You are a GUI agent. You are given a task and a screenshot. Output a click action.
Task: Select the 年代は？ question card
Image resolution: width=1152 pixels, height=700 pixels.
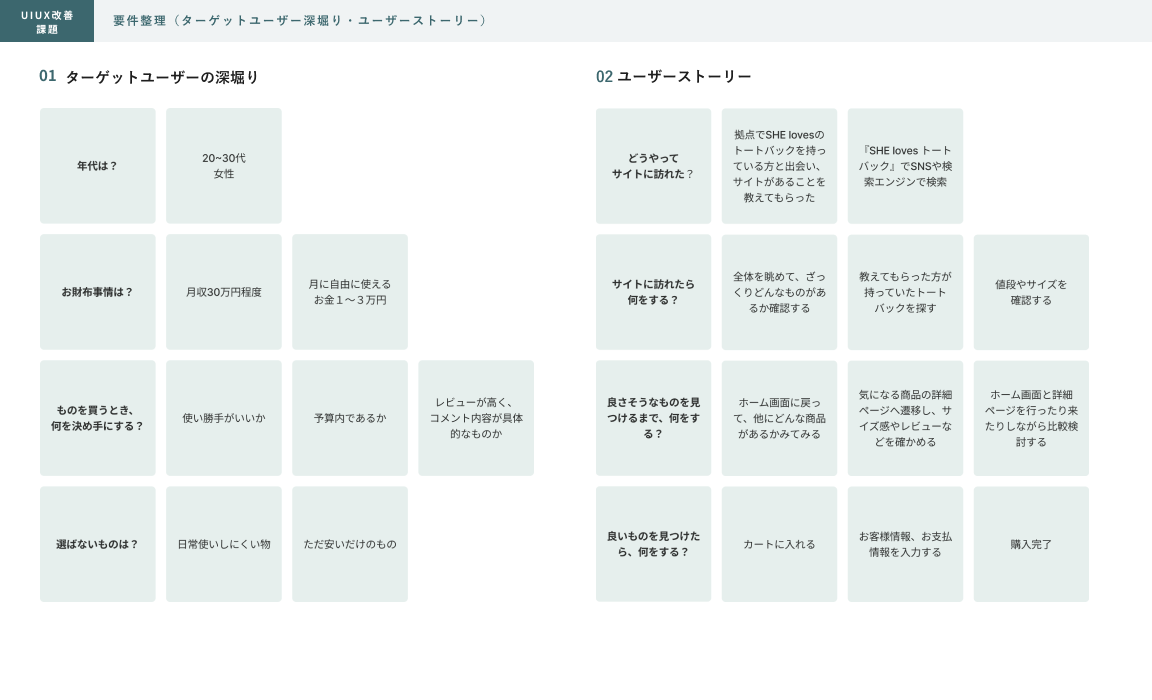[x=98, y=166]
